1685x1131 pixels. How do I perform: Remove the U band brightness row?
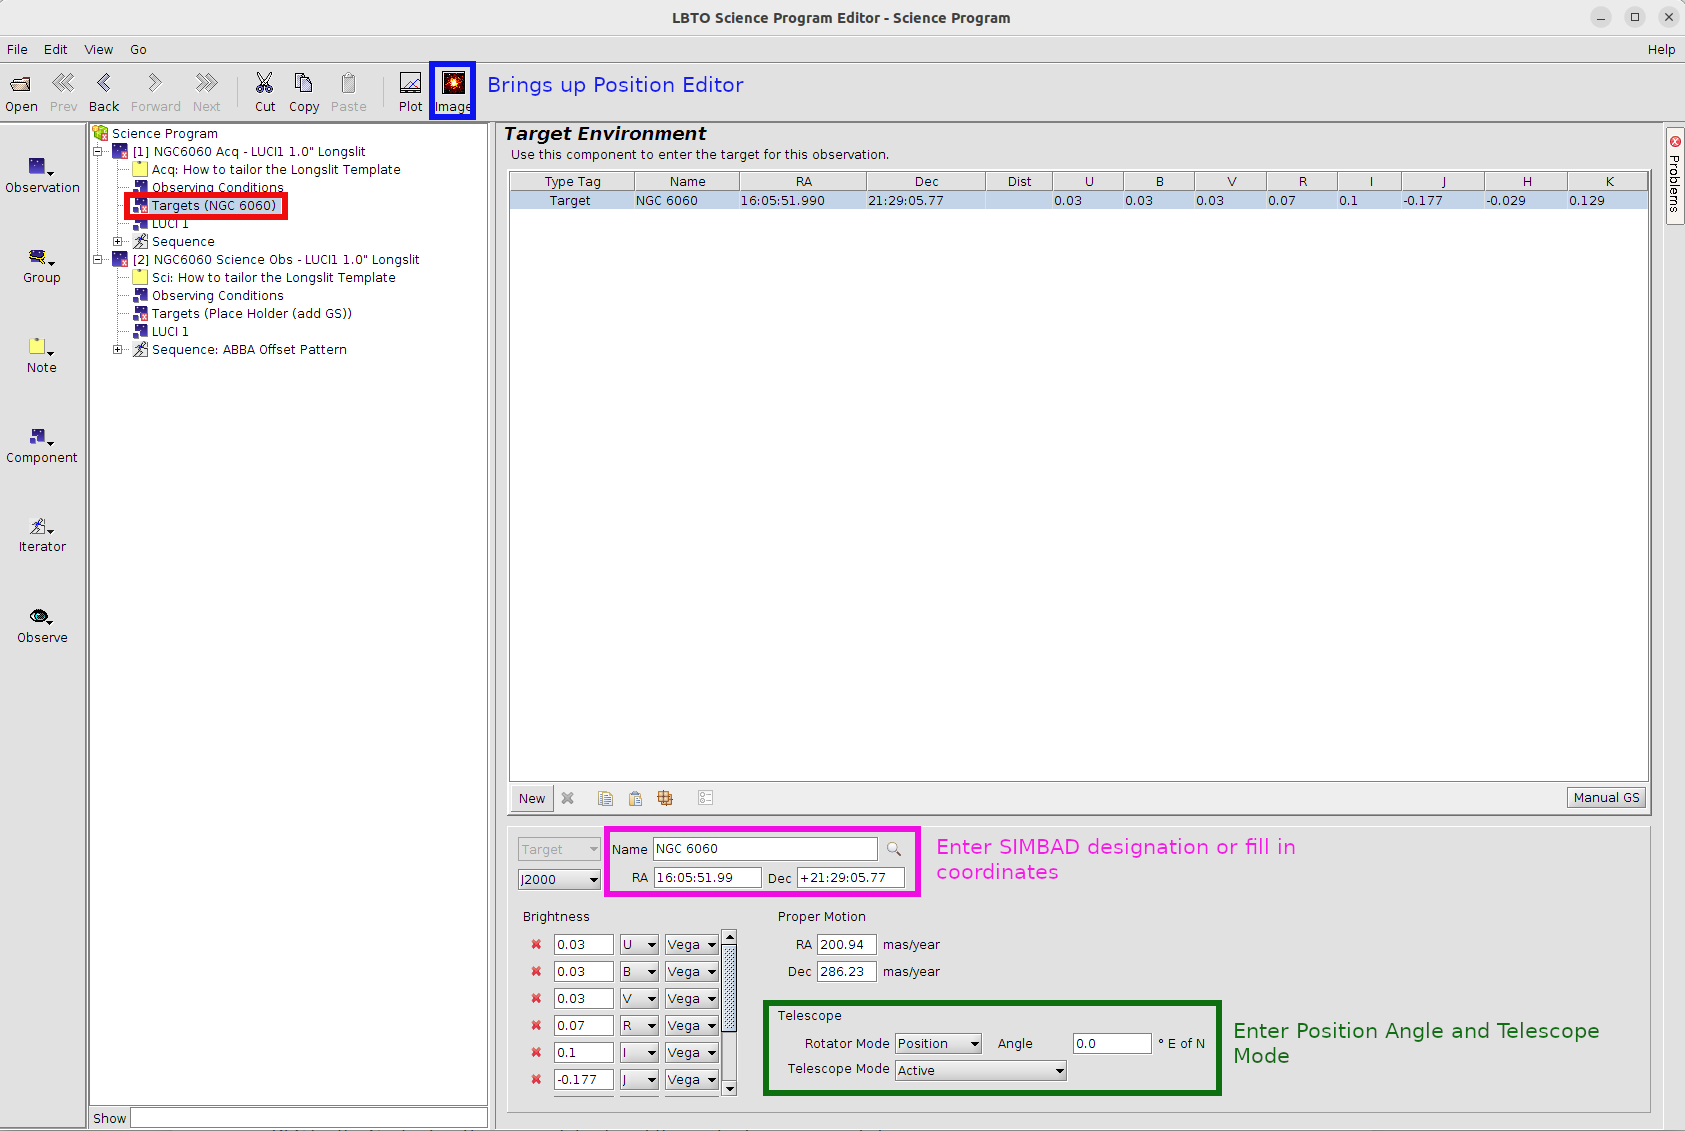coord(536,945)
